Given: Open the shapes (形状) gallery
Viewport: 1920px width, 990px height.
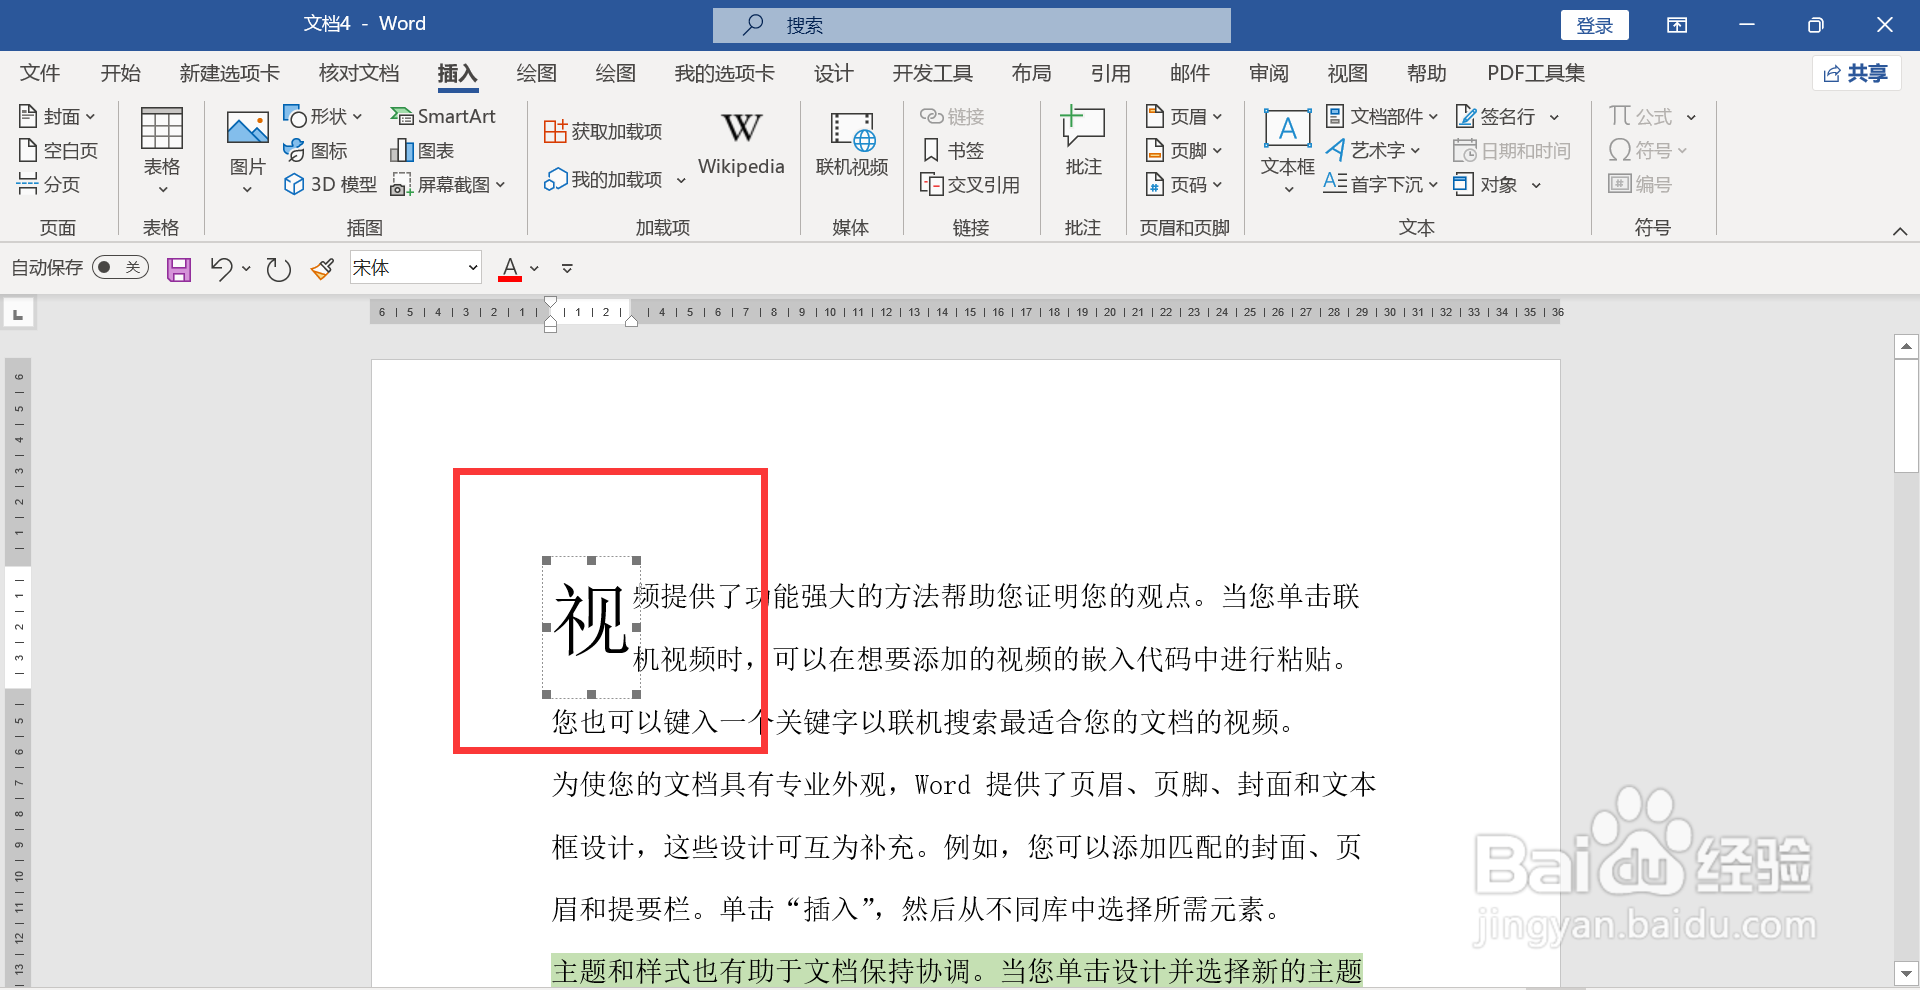Looking at the screenshot, I should (x=322, y=117).
